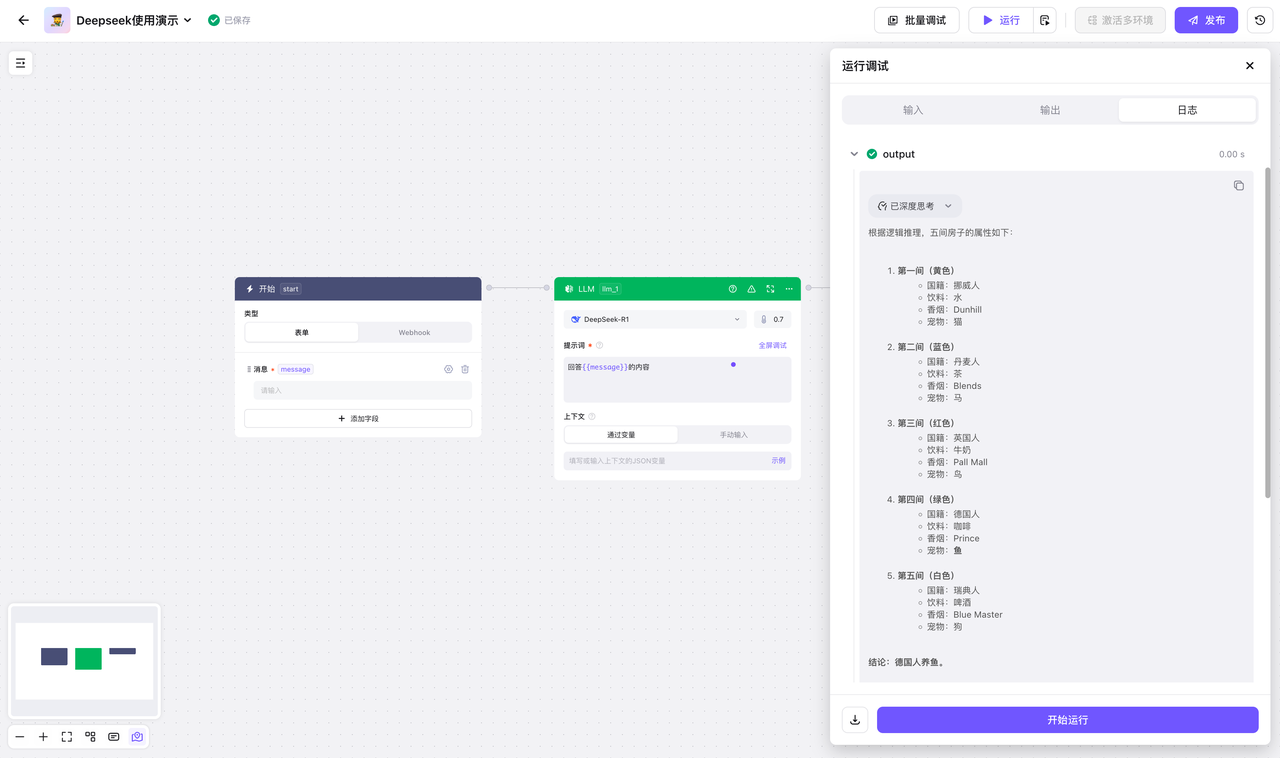Download the run log via the download icon
The height and width of the screenshot is (758, 1280).
(855, 720)
